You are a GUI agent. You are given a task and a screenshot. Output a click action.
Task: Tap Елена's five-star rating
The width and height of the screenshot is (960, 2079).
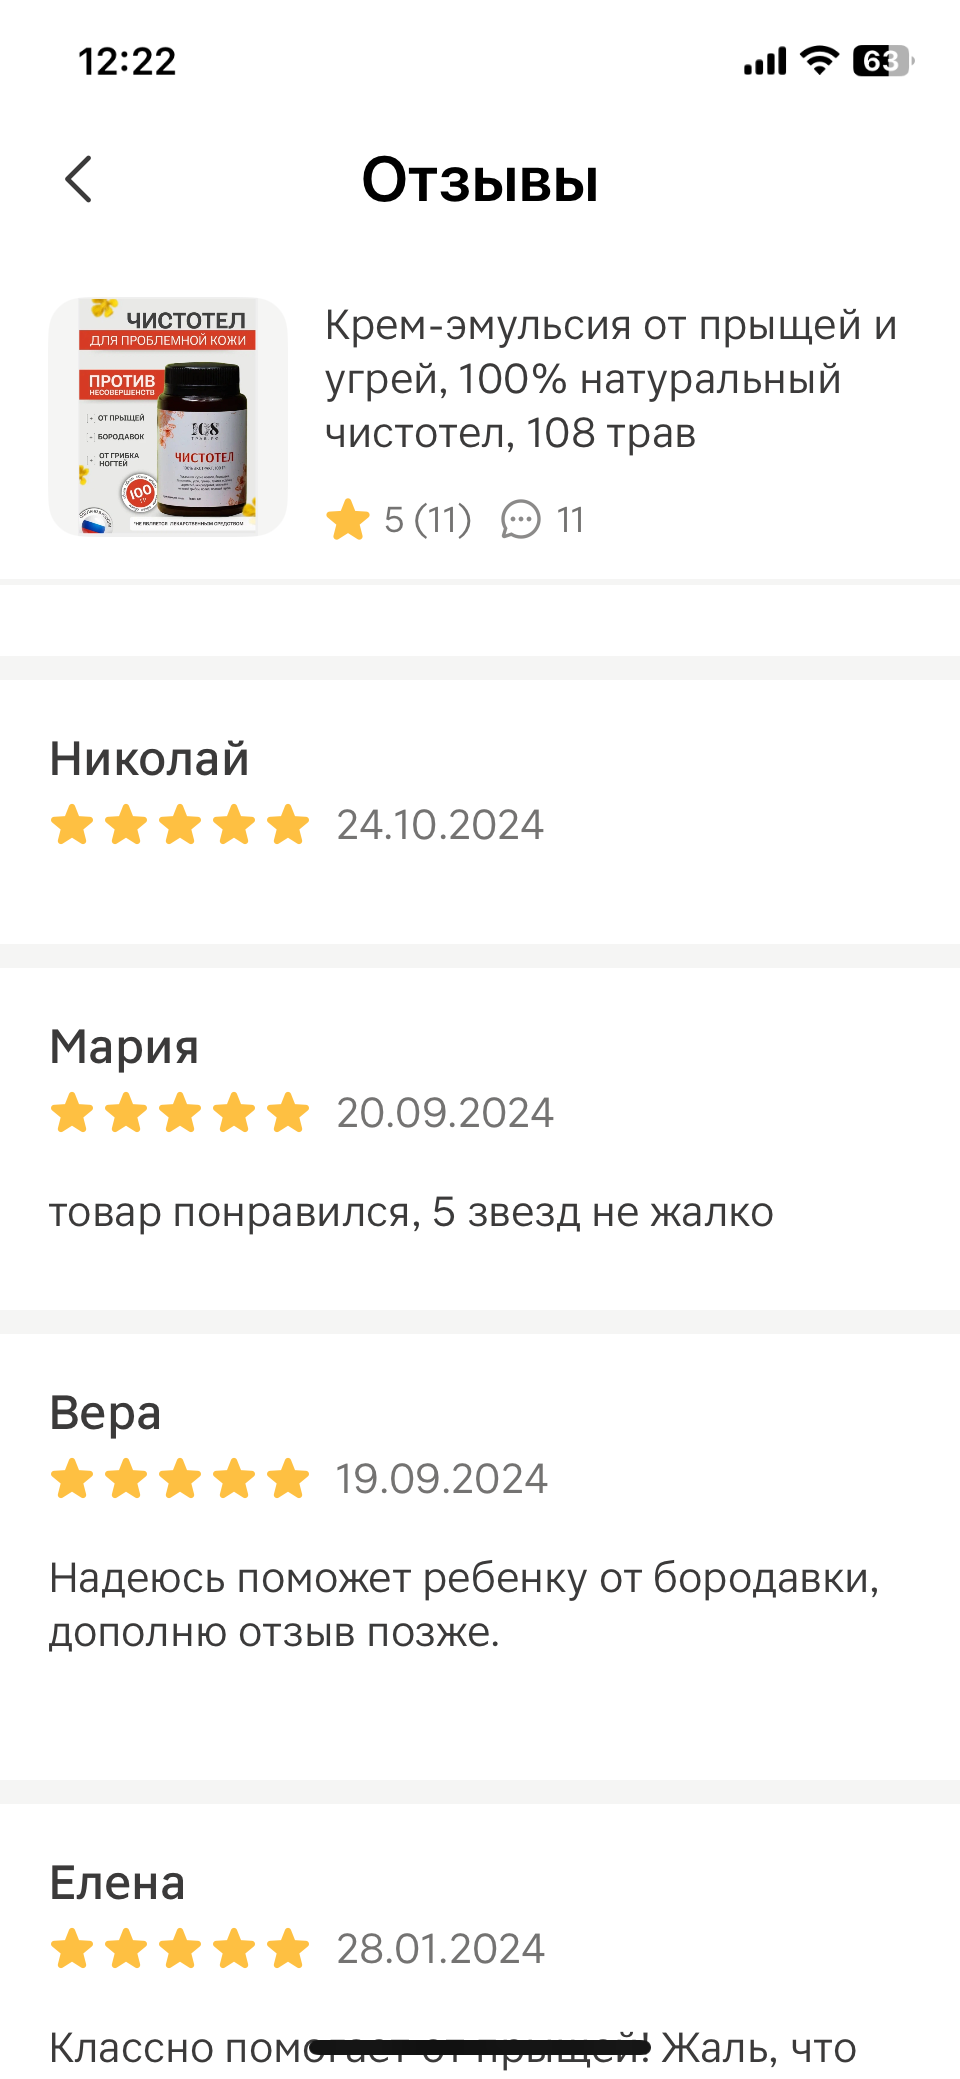coord(180,1949)
